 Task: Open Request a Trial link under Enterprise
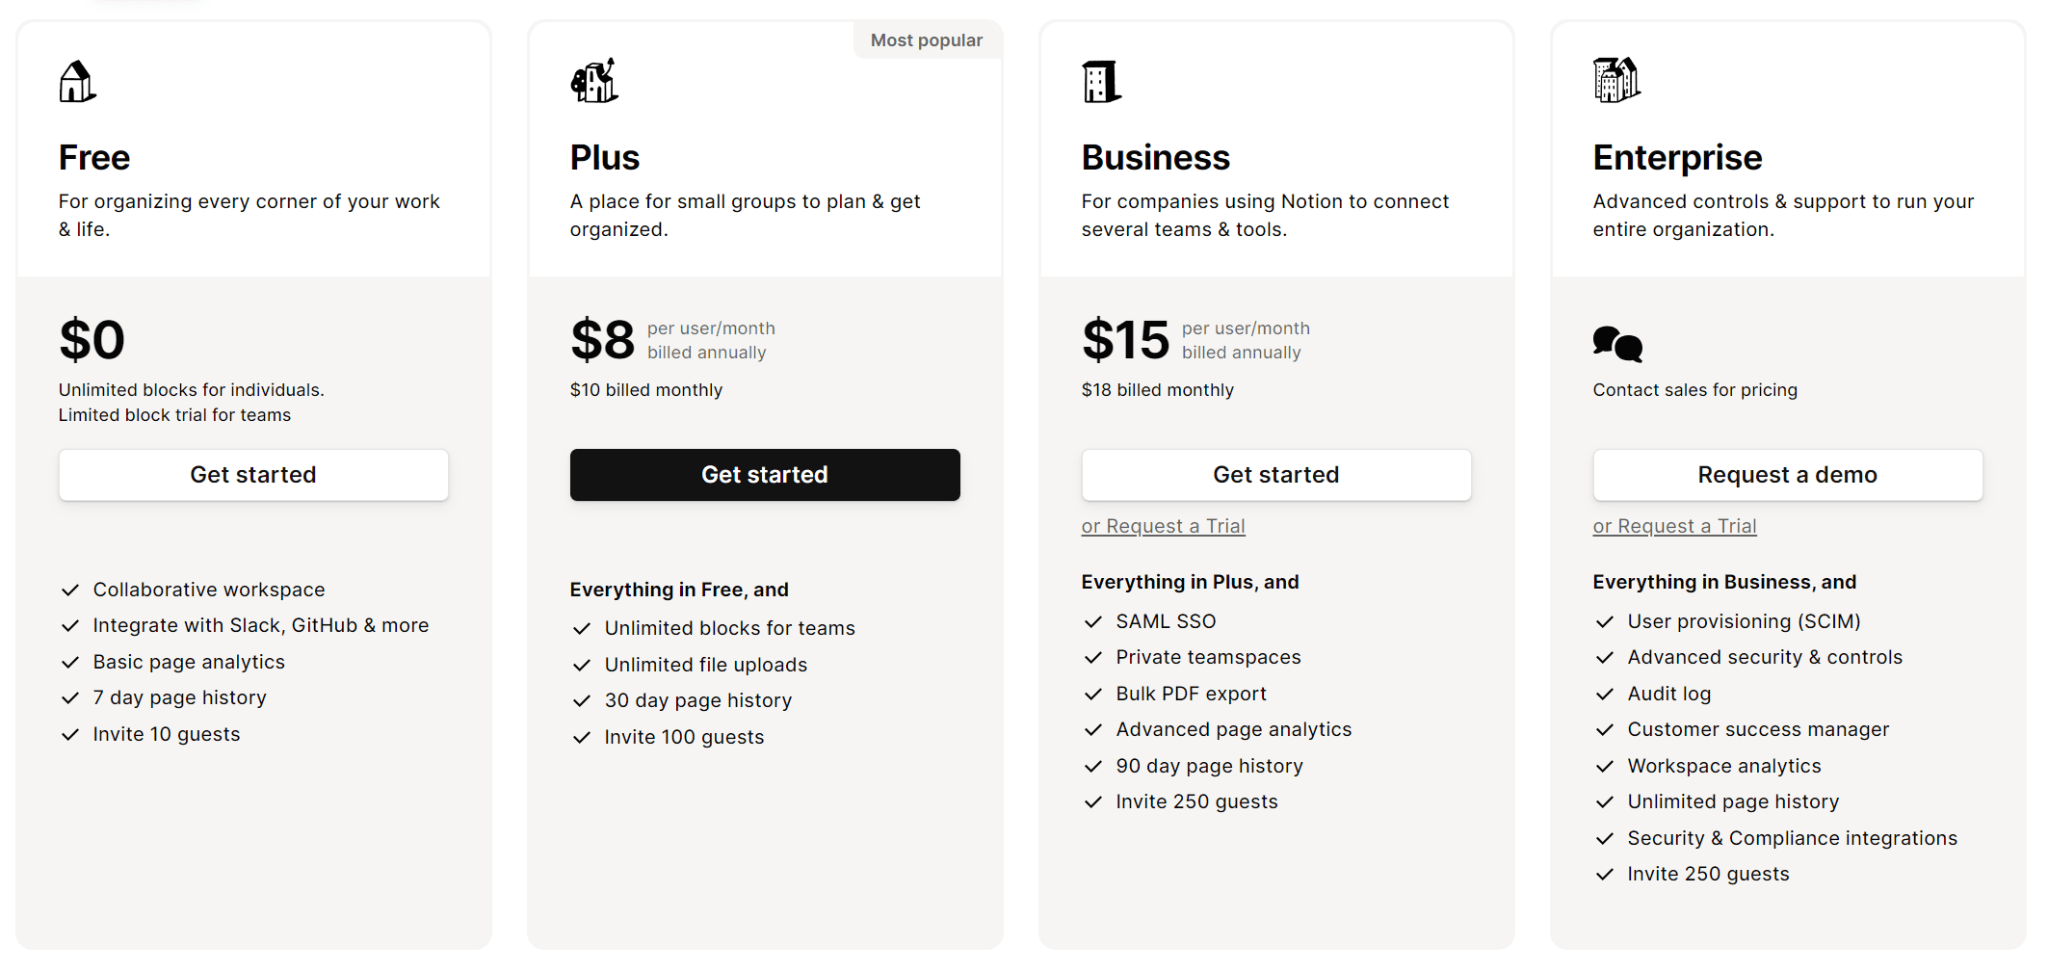[1675, 526]
